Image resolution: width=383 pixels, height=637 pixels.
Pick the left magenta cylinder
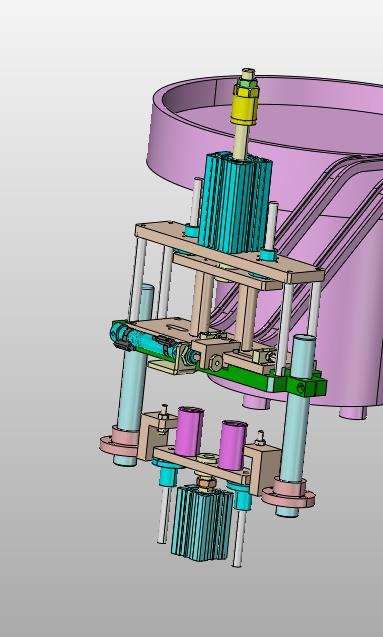tap(189, 431)
